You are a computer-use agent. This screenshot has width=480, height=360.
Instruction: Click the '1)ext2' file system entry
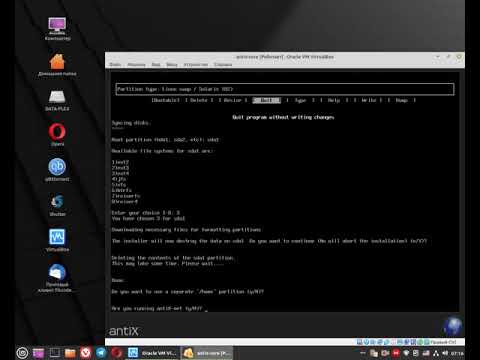pos(120,162)
